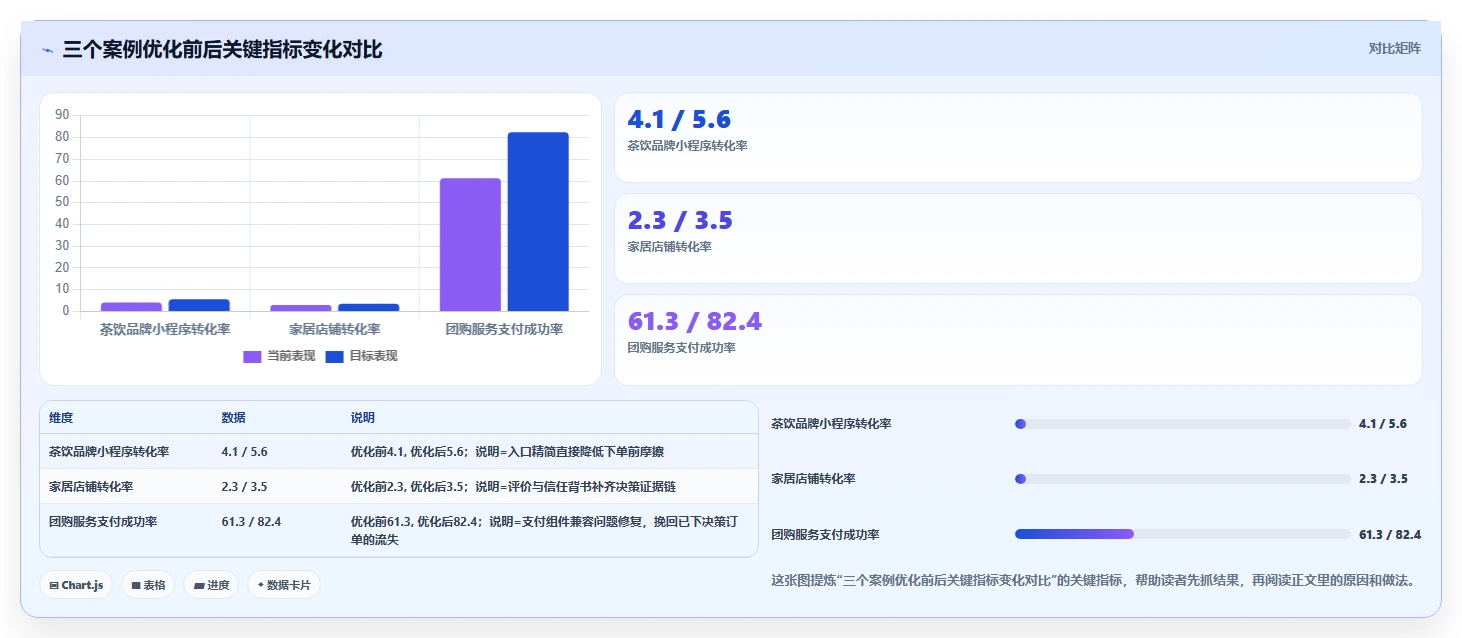Click the 数据卡片 tag chip
The image size is (1462, 638).
tap(284, 585)
